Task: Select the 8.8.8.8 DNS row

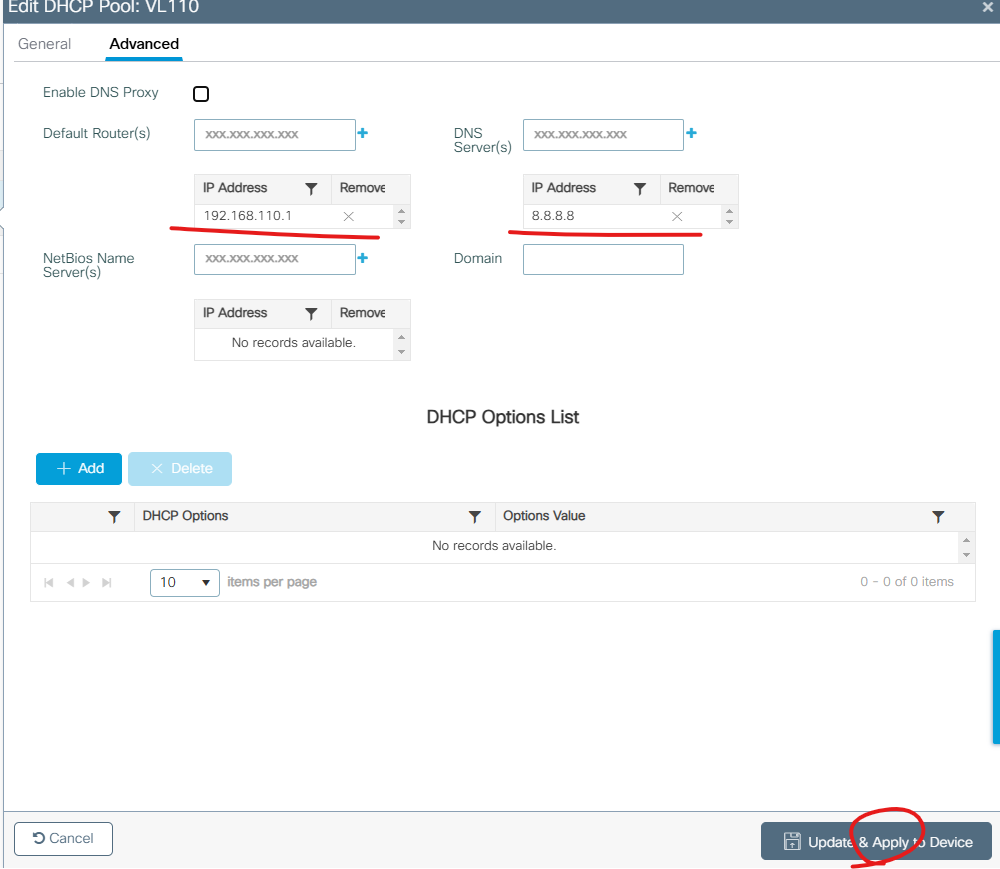Action: click(623, 216)
